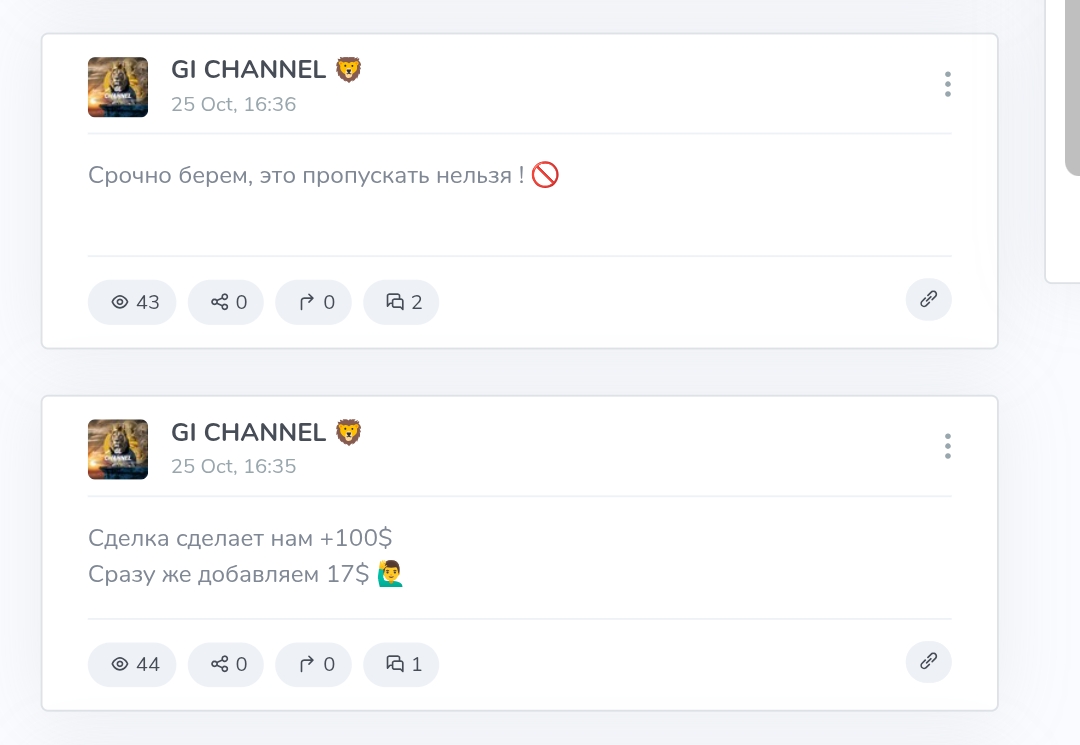
Task: Open comments showing 2 replies
Action: click(x=401, y=302)
